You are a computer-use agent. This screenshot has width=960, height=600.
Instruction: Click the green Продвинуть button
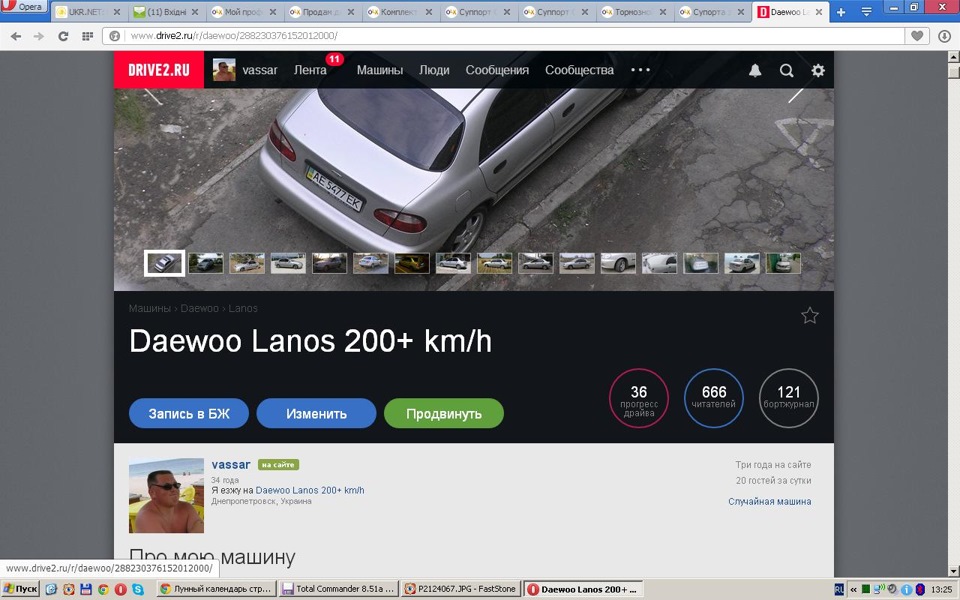click(x=444, y=413)
